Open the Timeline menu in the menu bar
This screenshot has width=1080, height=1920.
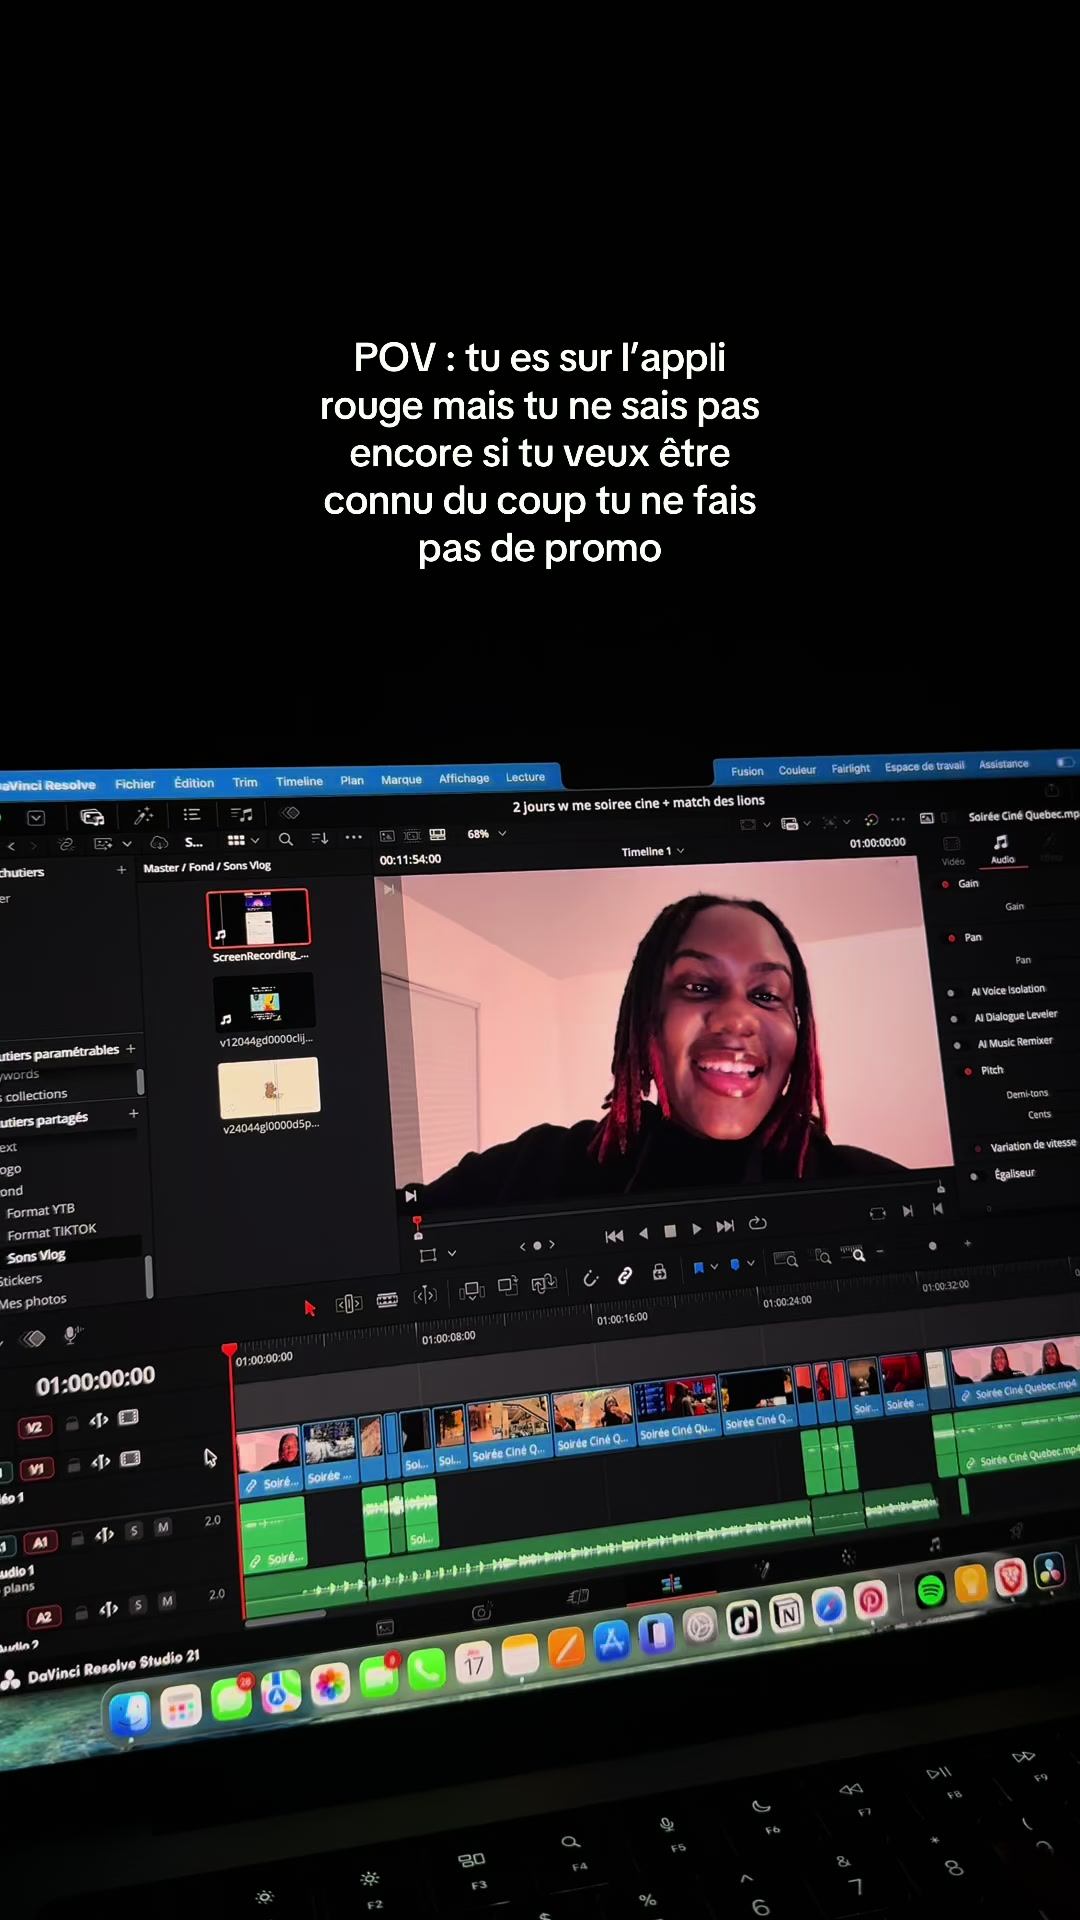299,781
